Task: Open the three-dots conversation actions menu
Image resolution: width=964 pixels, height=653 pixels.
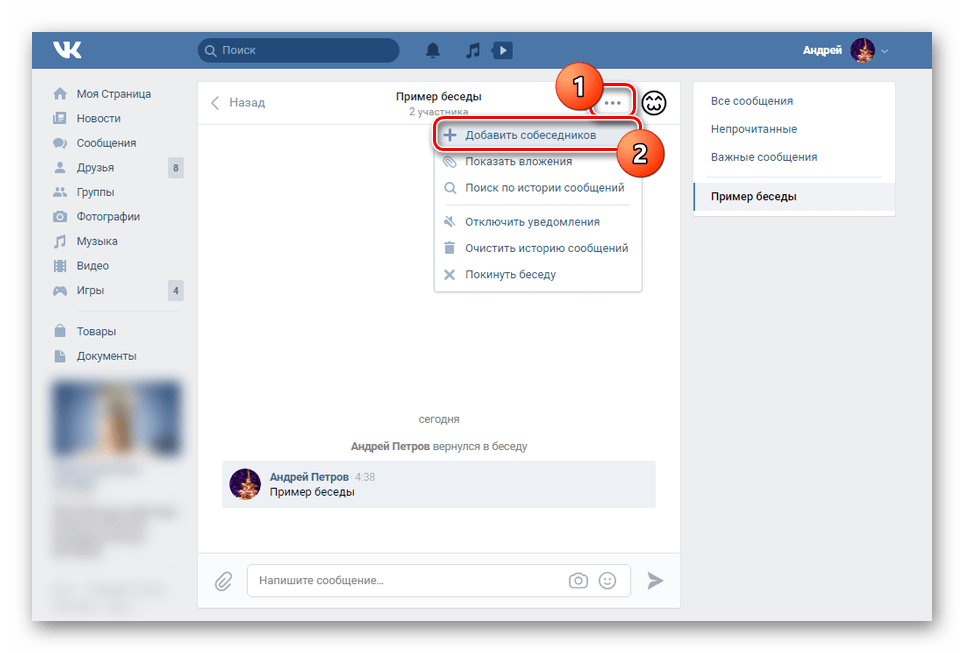Action: click(612, 103)
